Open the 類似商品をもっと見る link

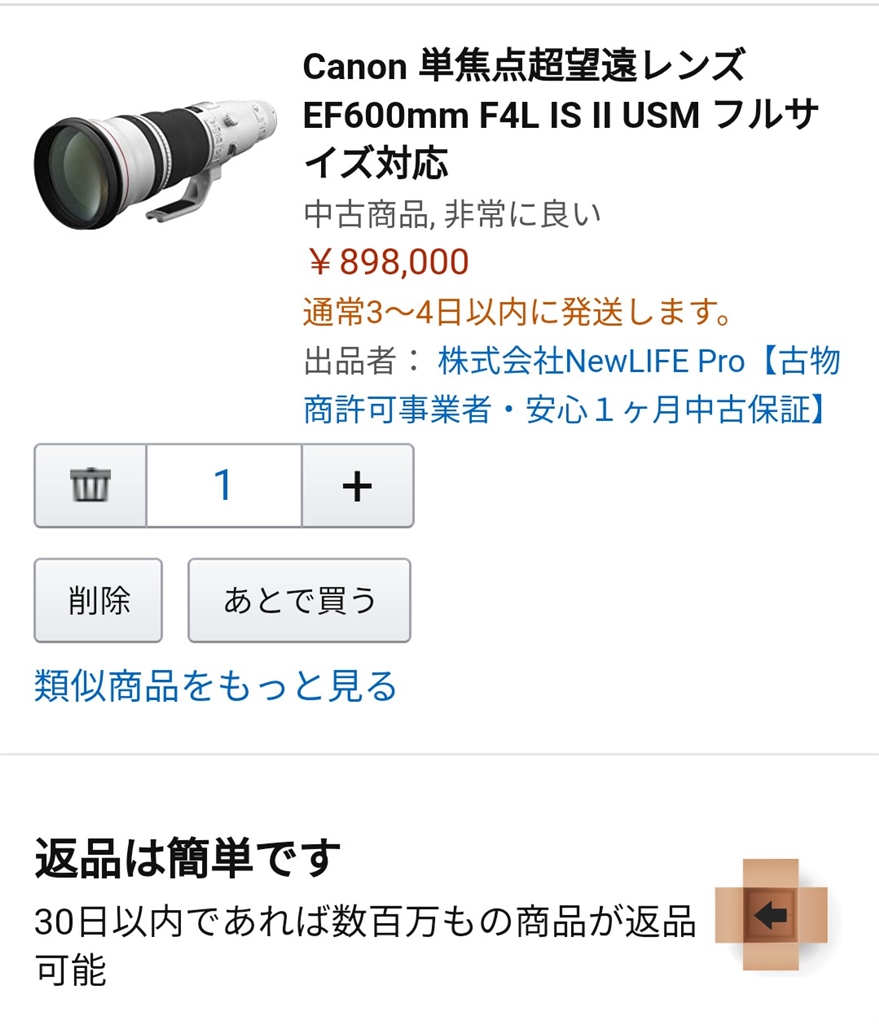pyautogui.click(x=216, y=686)
